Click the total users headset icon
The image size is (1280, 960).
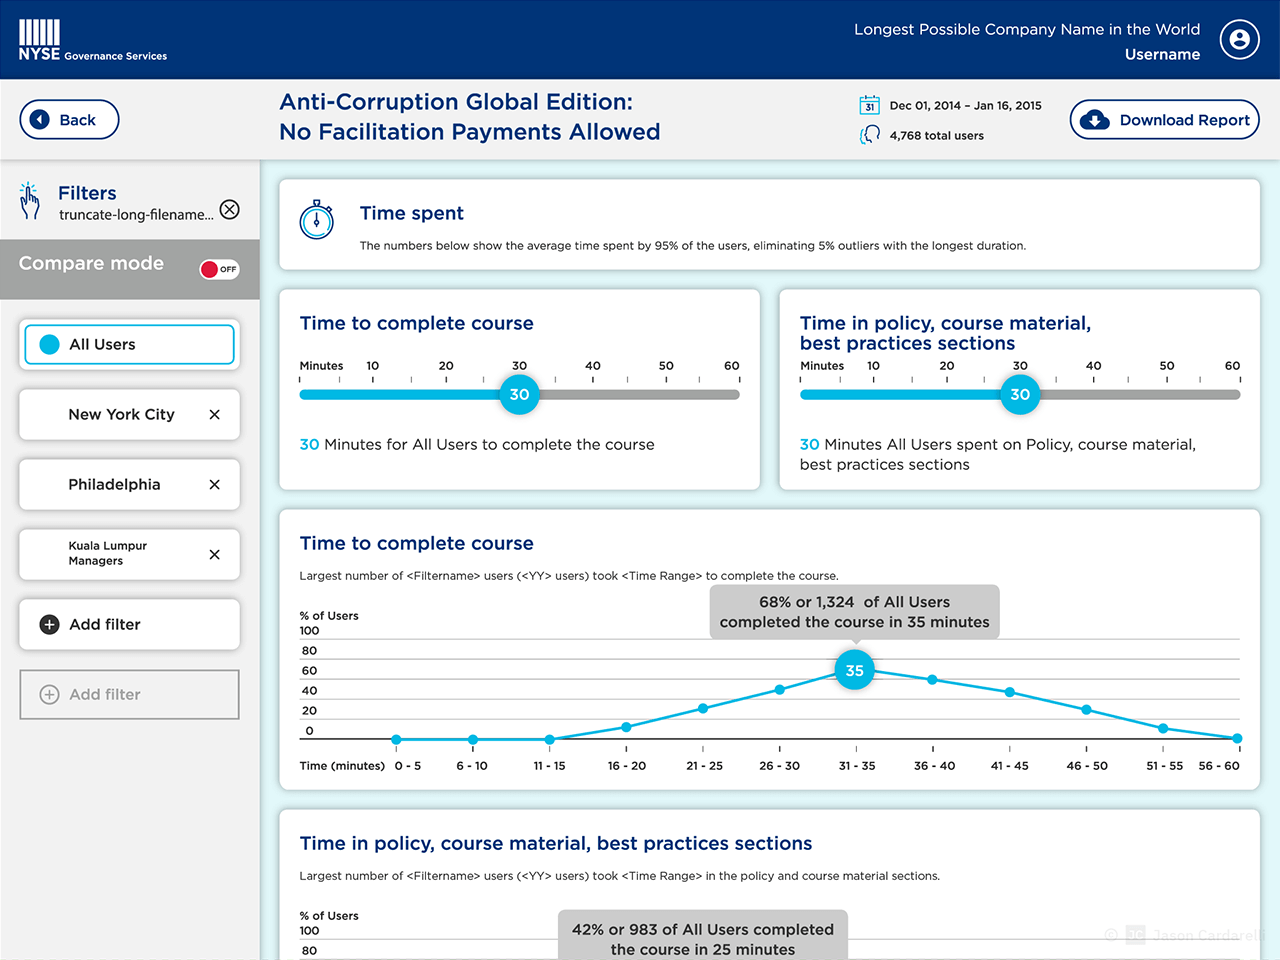point(869,135)
